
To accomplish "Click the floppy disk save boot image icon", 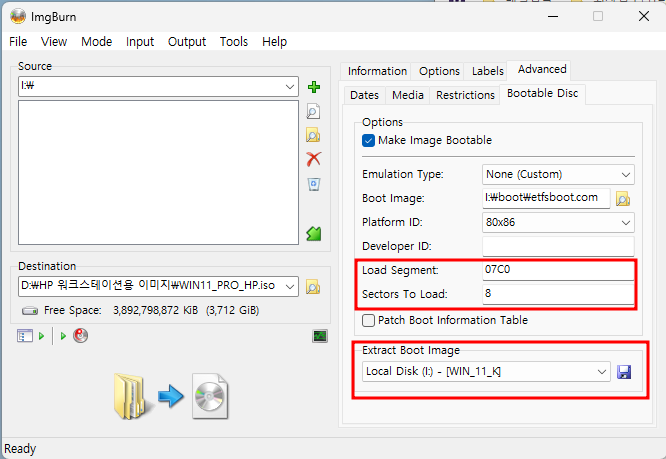I will [x=624, y=372].
